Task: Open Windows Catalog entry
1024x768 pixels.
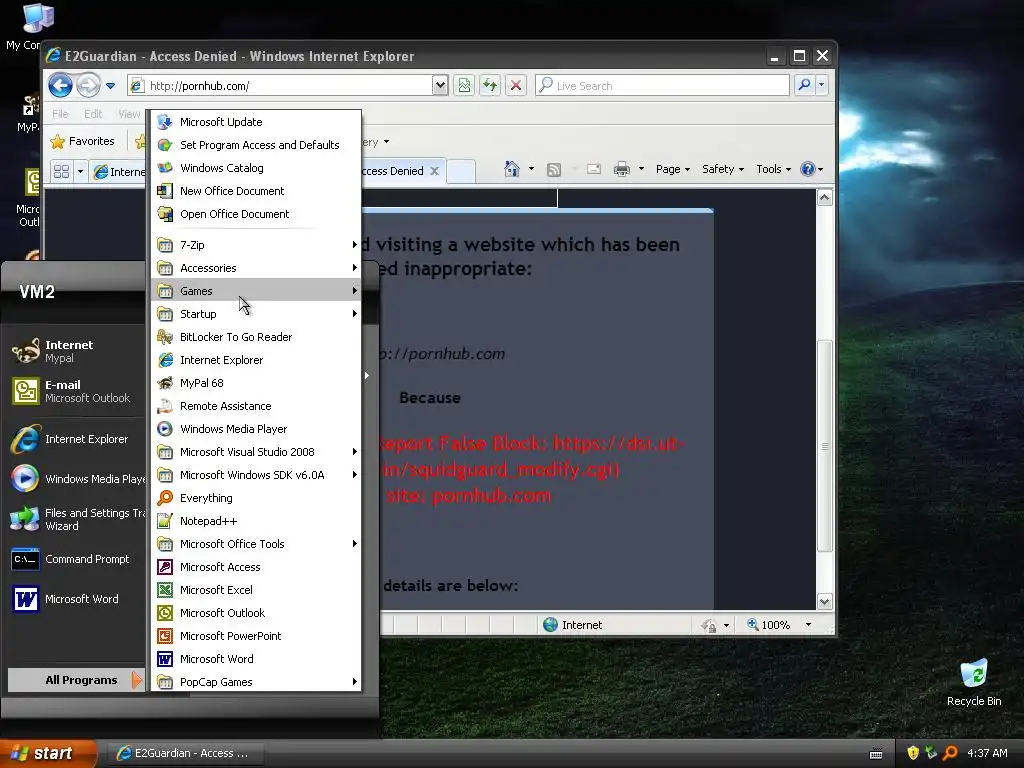Action: (256, 168)
